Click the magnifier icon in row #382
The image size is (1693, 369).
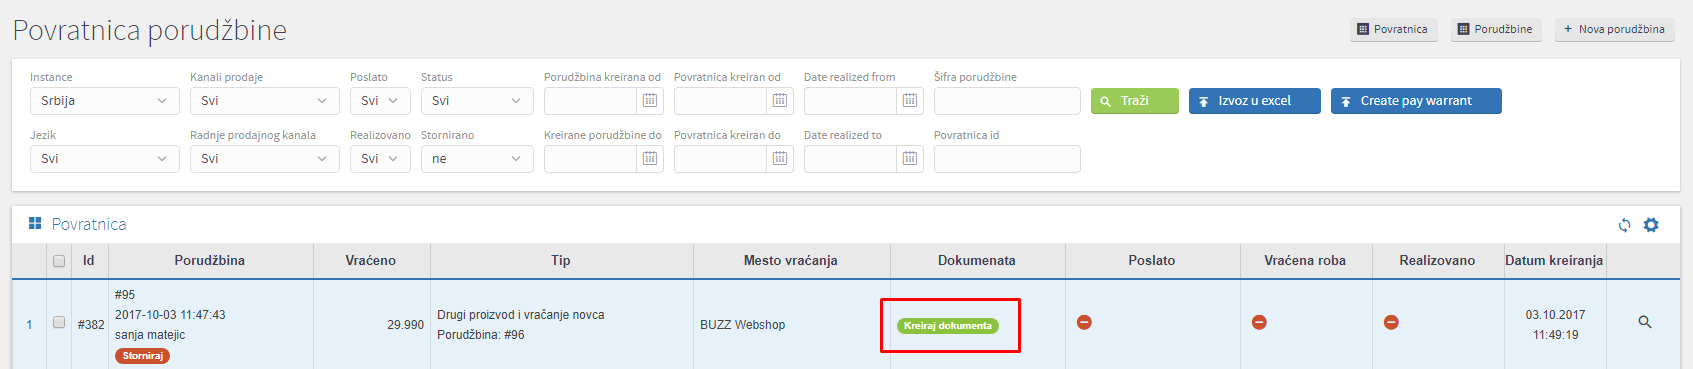click(x=1645, y=322)
